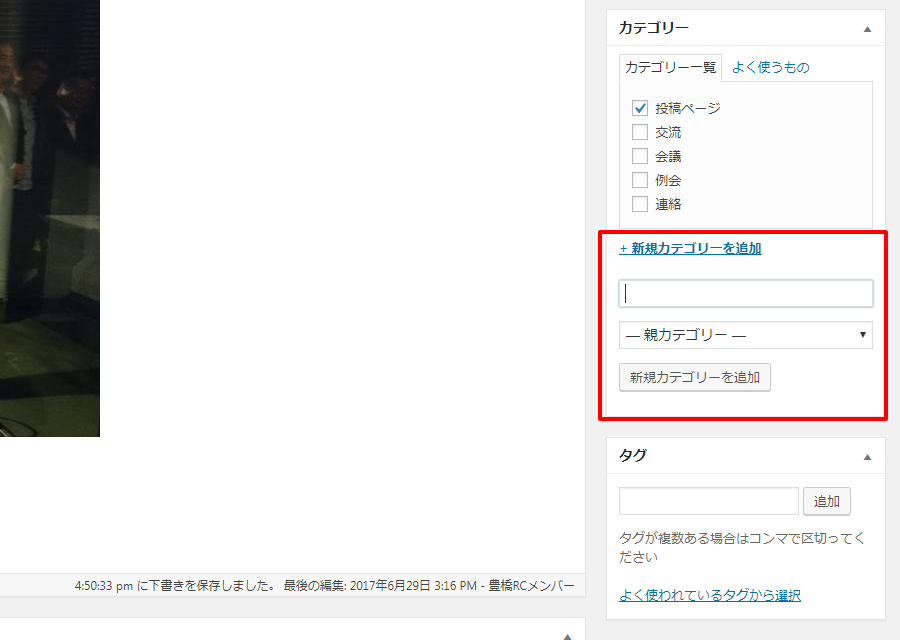Check the 交流 category checkbox

pyautogui.click(x=640, y=132)
